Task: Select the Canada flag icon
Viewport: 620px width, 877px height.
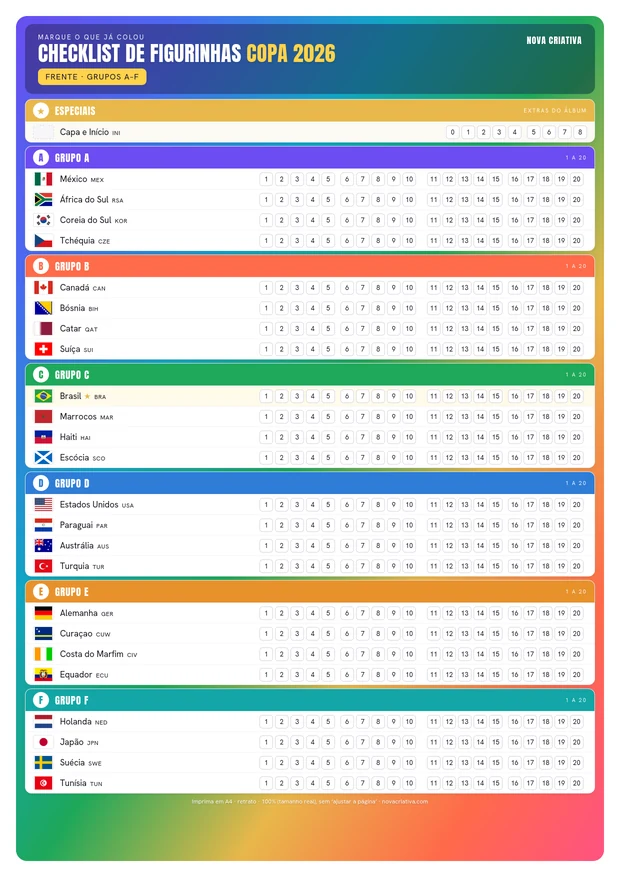Action: [x=43, y=287]
